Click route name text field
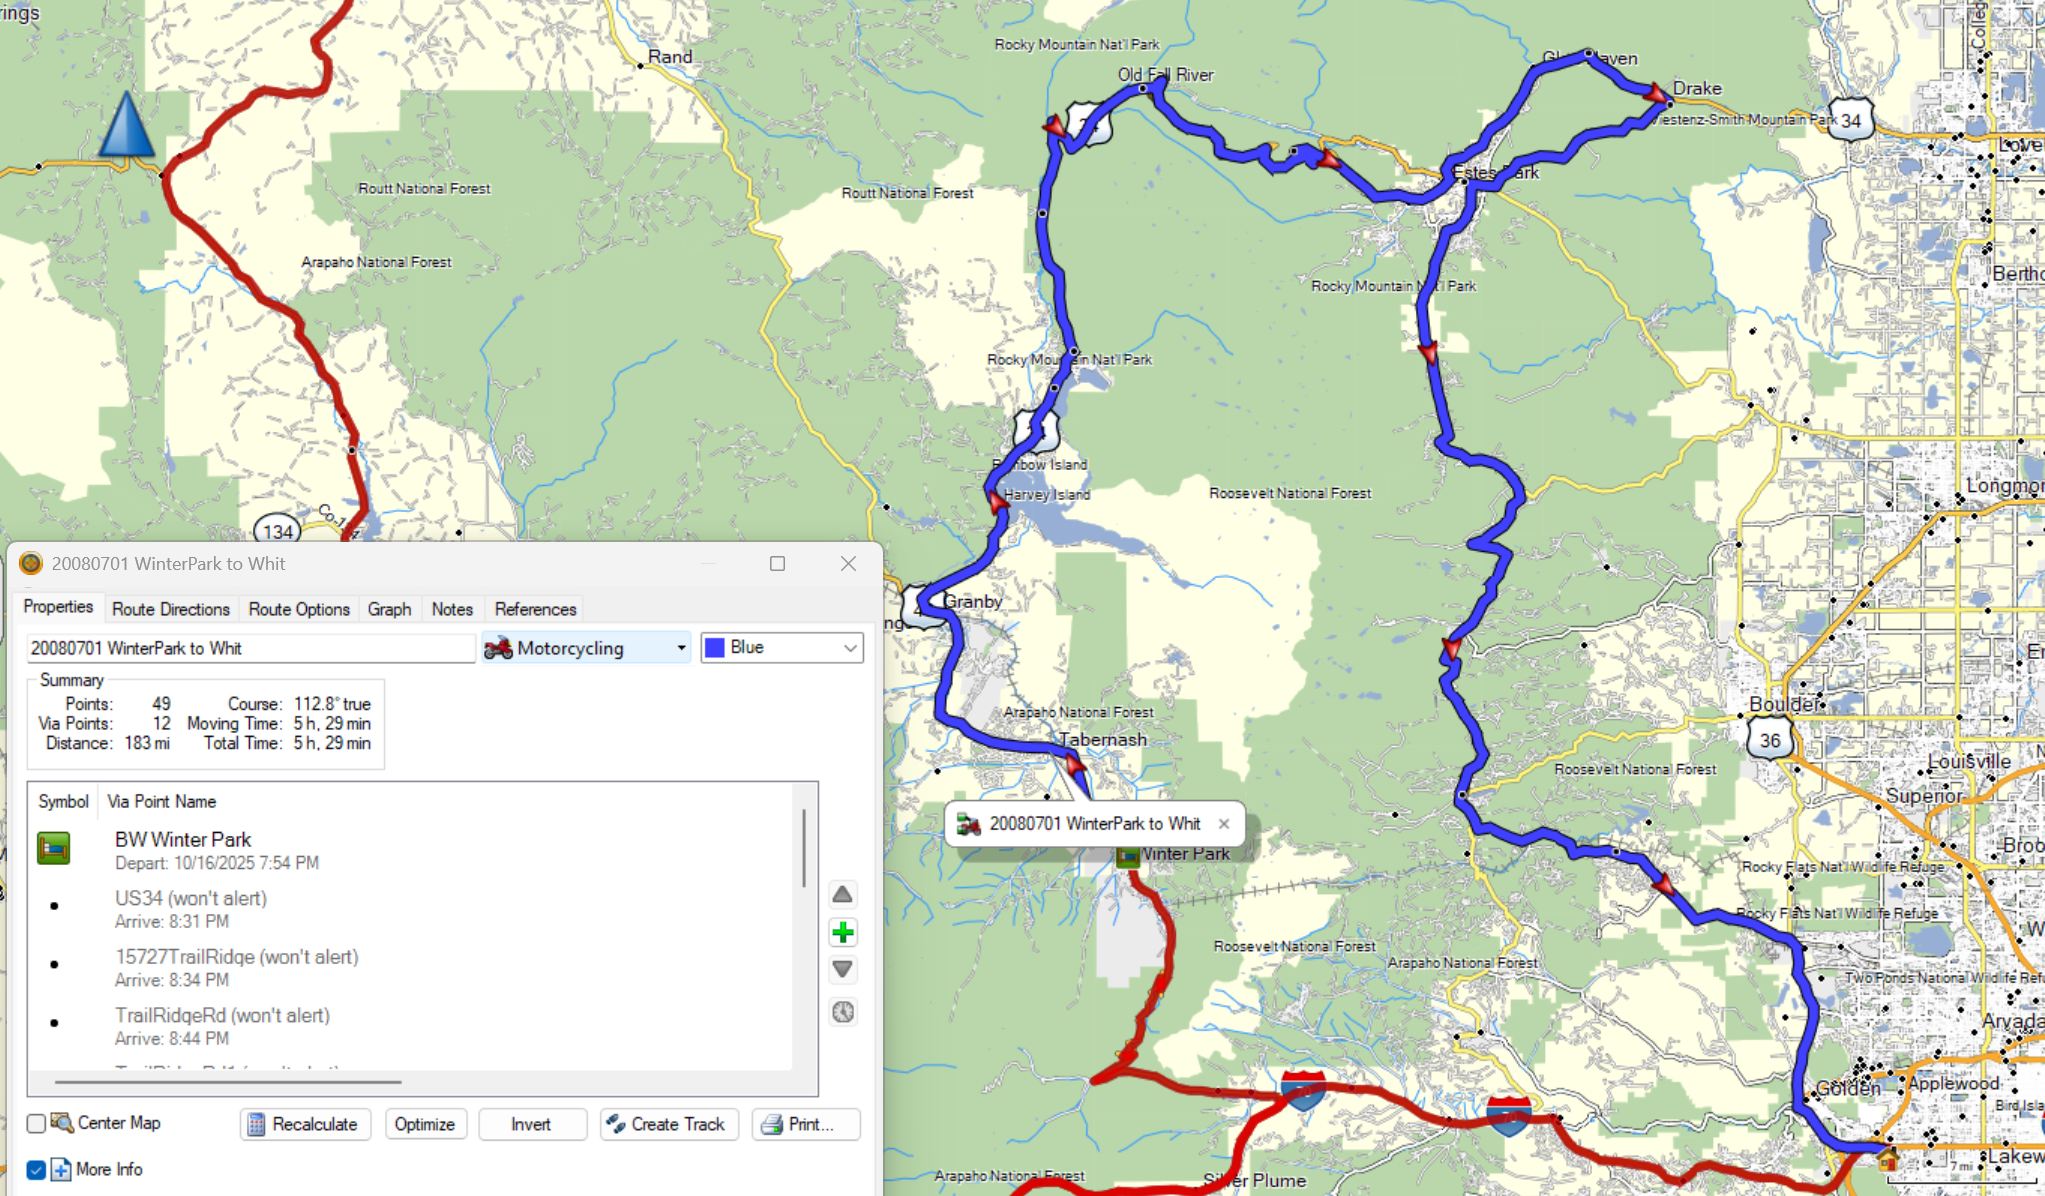Viewport: 2045px width, 1196px height. [x=250, y=648]
